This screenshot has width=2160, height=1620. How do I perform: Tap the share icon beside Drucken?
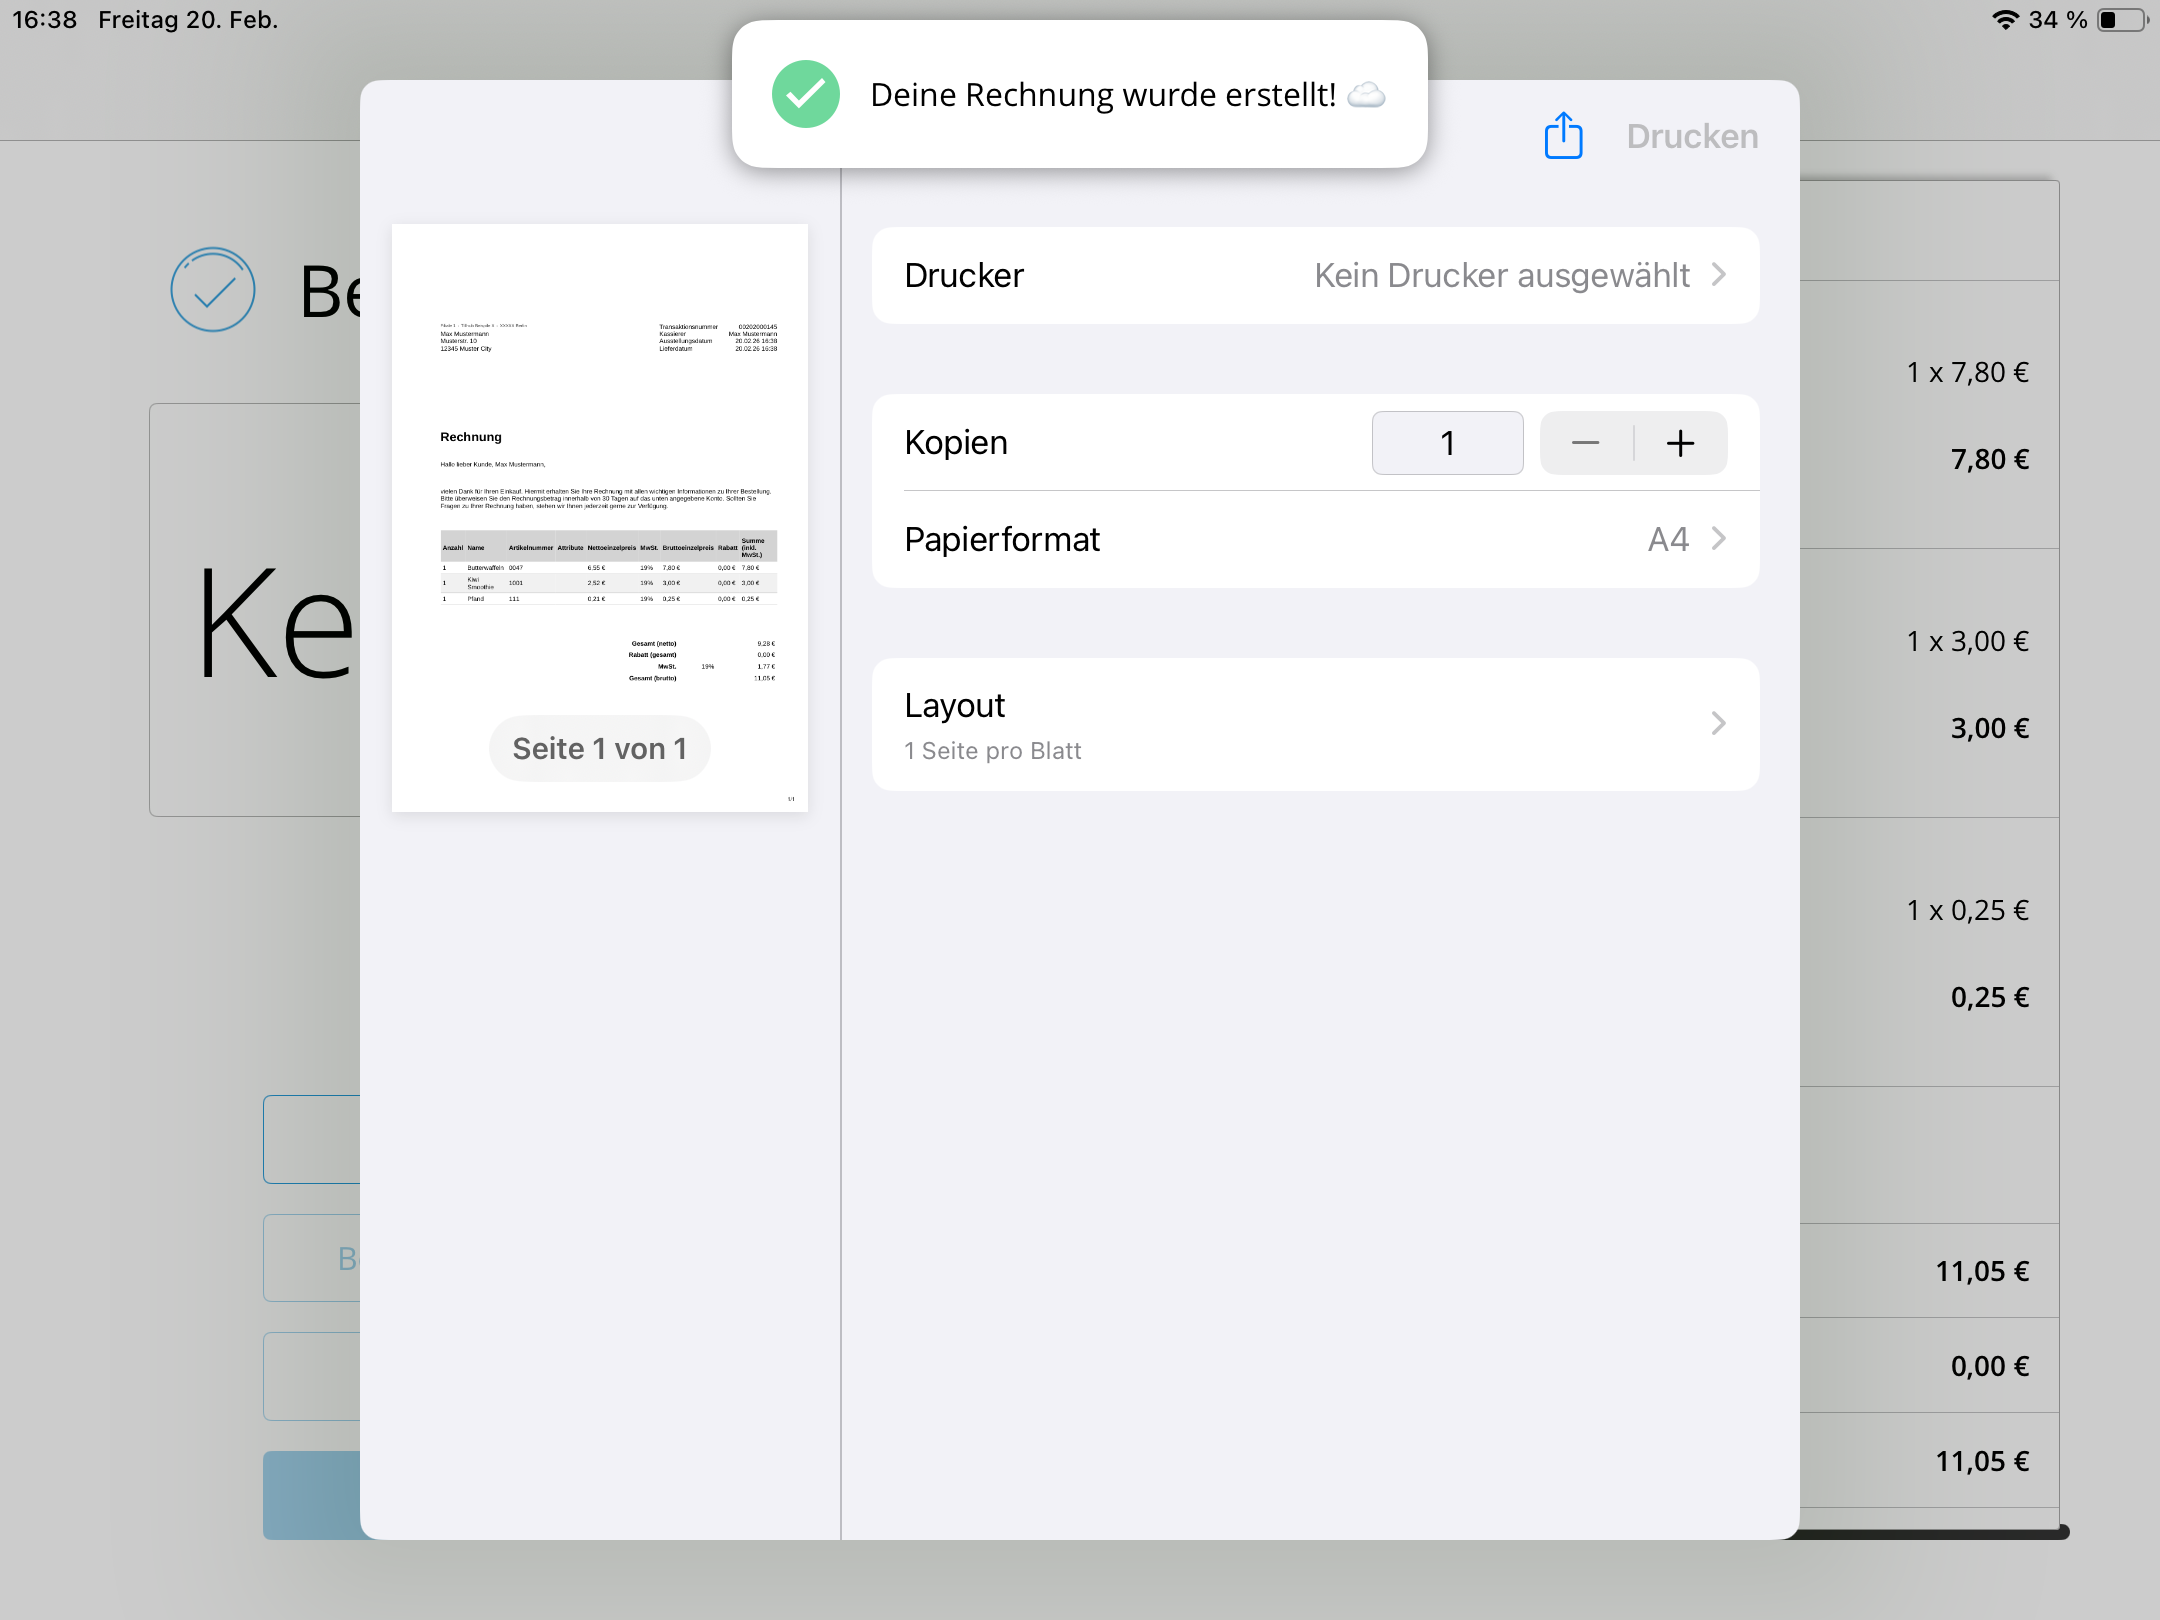coord(1563,136)
